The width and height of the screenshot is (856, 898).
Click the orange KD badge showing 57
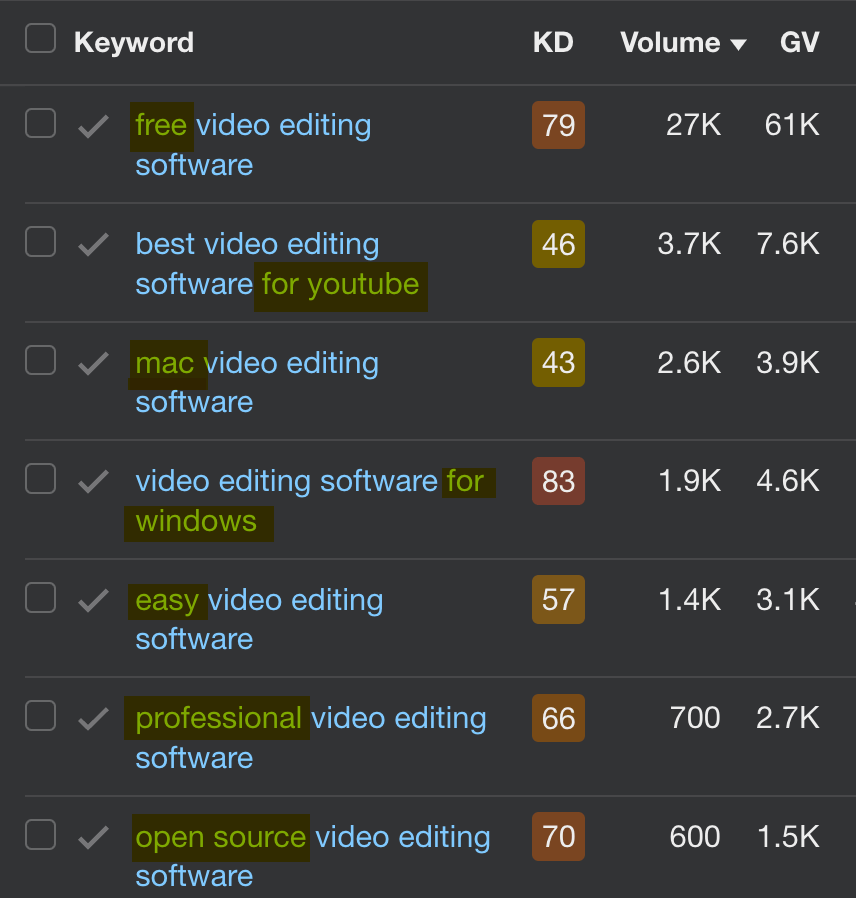point(558,599)
